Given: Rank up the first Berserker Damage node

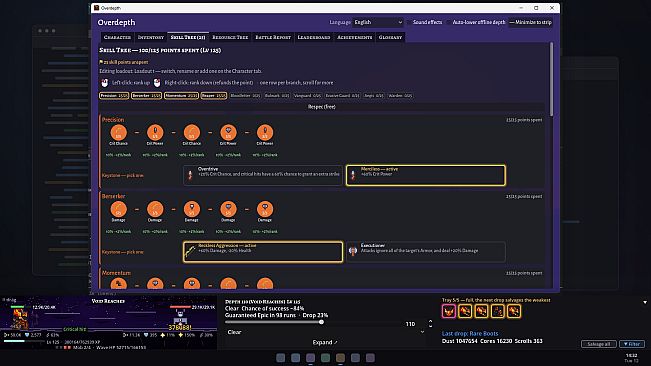Looking at the screenshot, I should [x=118, y=209].
